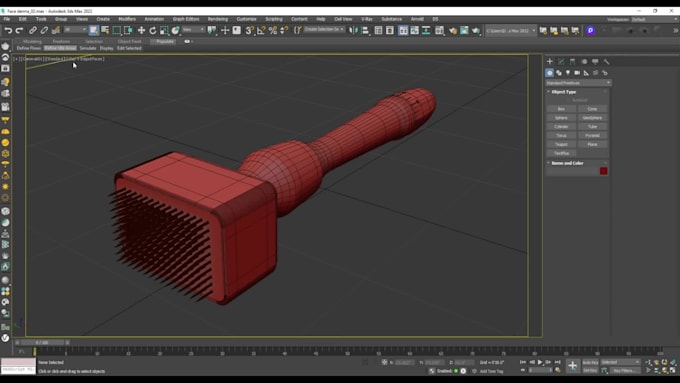Toggle the Ribbon display icon
680x383 pixels.
point(403,30)
